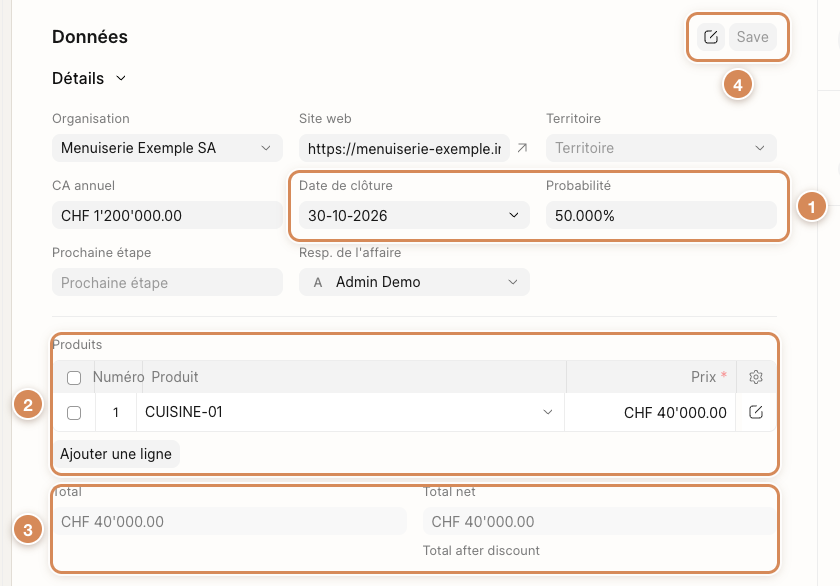Edit the CUISINE-01 row with pencil icon
This screenshot has height=586, width=840.
tap(756, 412)
